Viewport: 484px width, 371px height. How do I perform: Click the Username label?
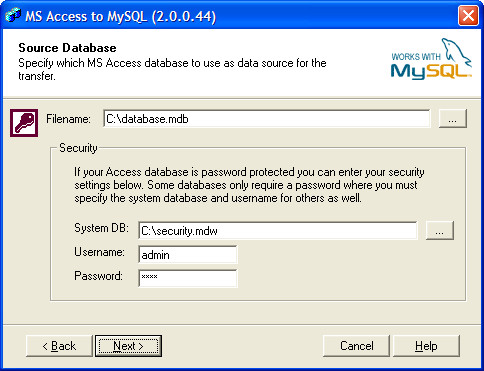pyautogui.click(x=99, y=252)
